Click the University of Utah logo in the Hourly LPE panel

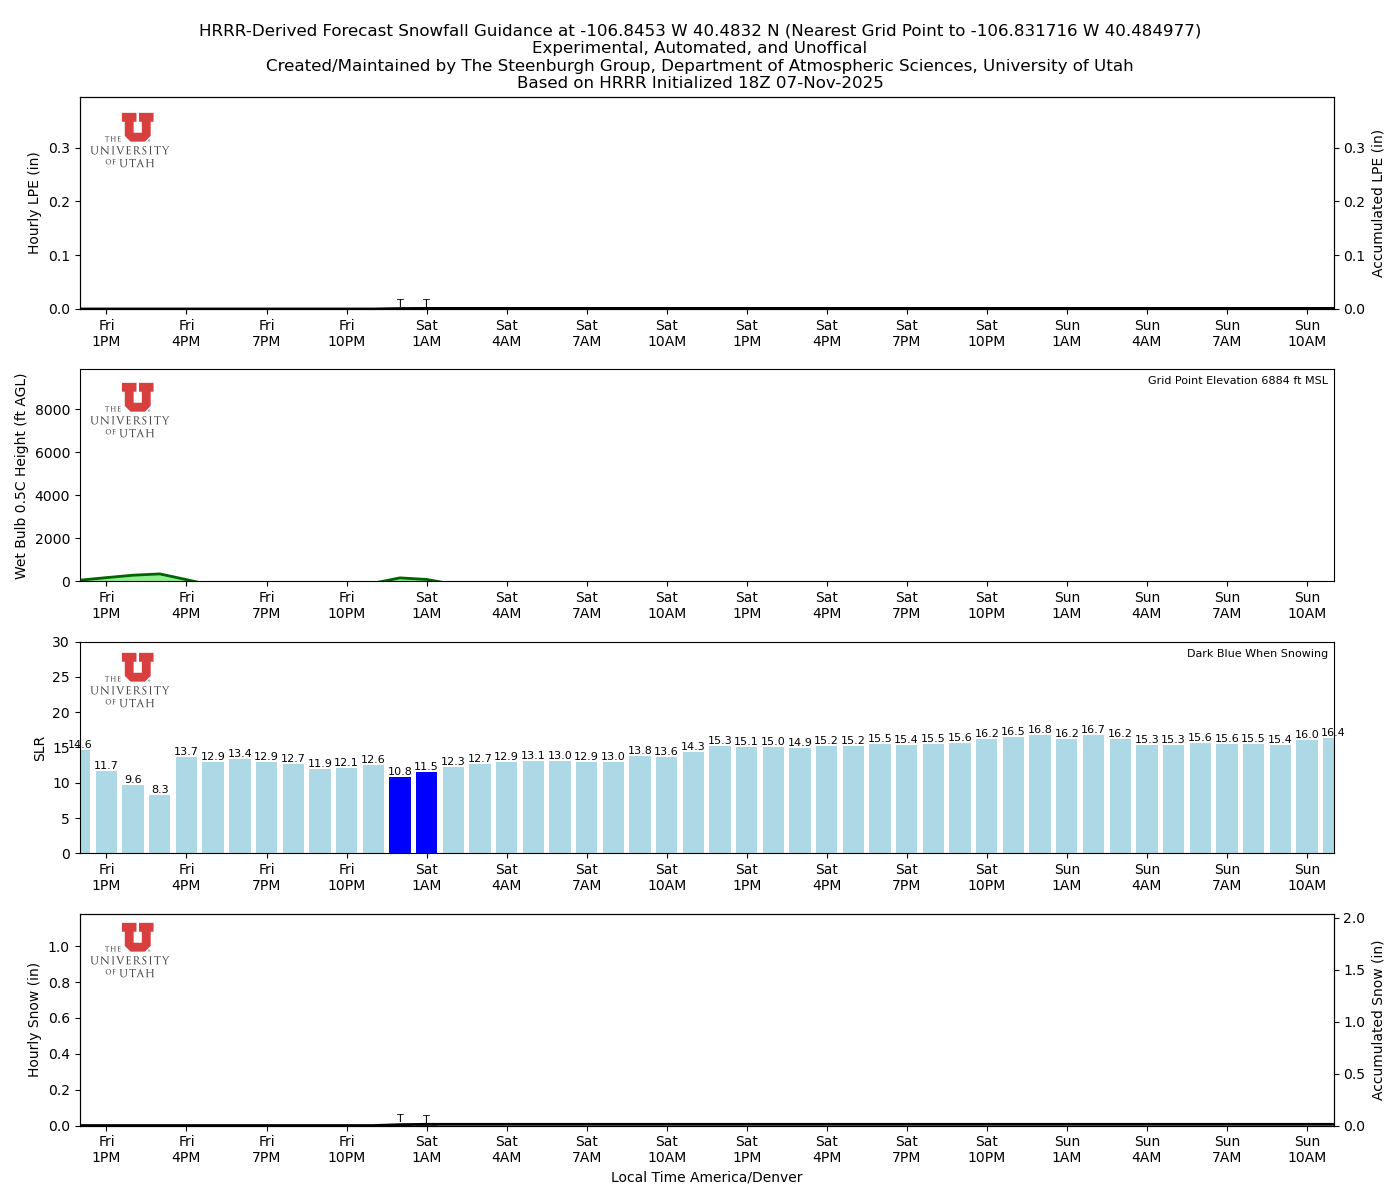pyautogui.click(x=131, y=140)
